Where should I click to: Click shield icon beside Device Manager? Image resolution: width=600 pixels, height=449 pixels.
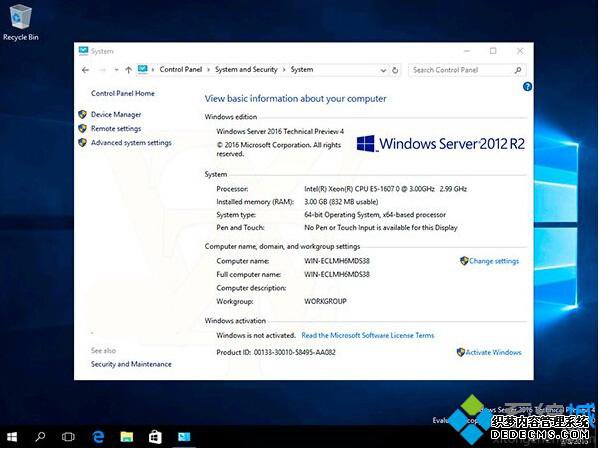tap(82, 114)
